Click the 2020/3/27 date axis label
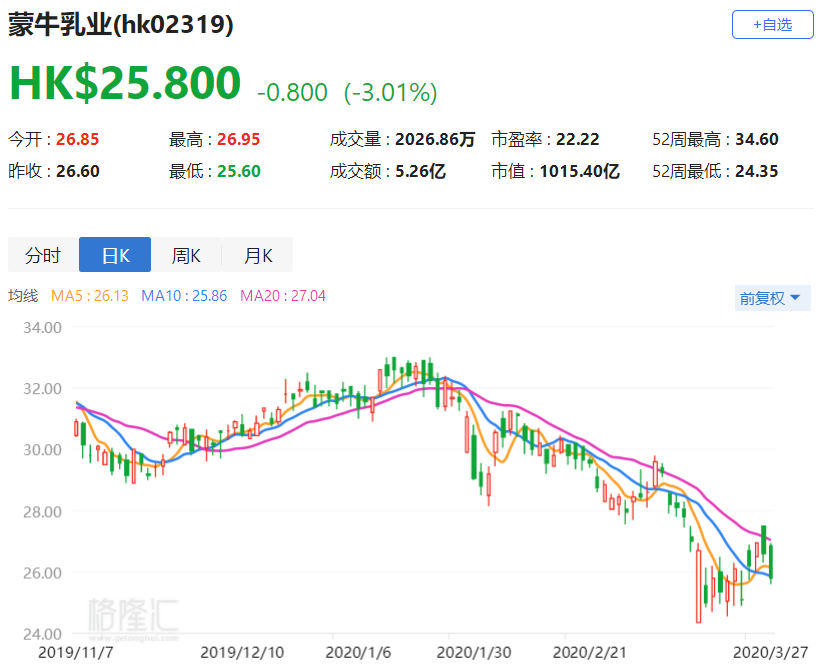Screen dimensions: 832x664 tap(770, 652)
